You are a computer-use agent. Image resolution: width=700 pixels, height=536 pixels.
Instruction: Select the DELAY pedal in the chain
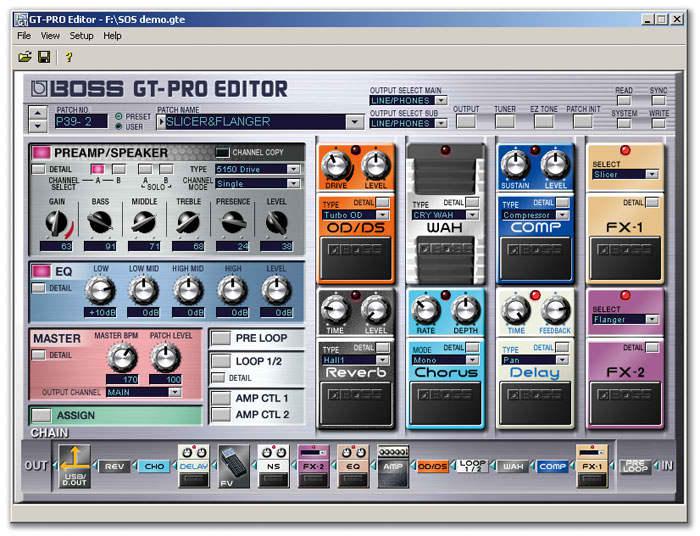click(193, 466)
